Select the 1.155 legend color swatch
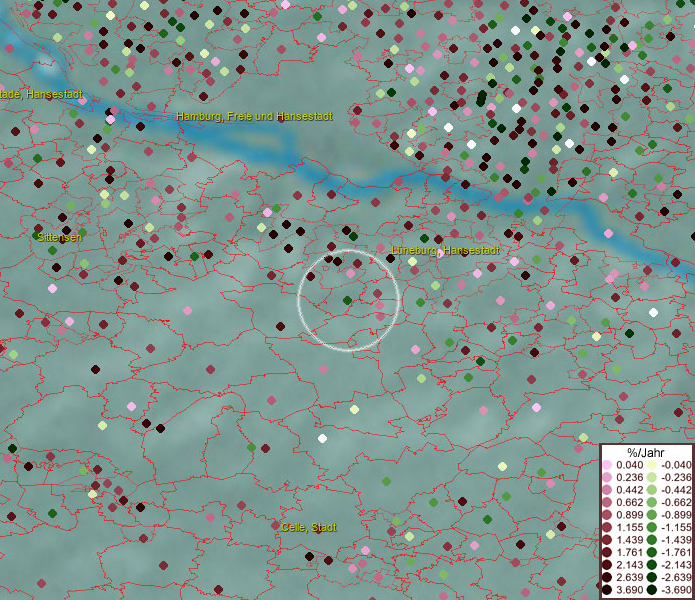This screenshot has width=695, height=600. (607, 527)
